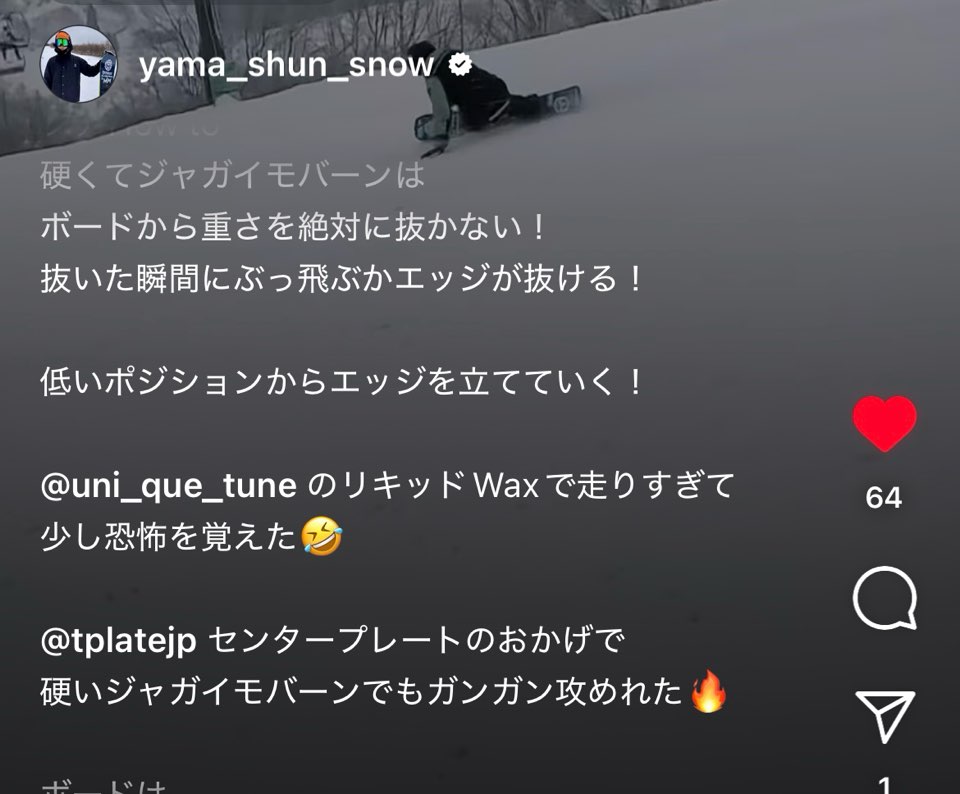The image size is (960, 794).
Task: Tap caption line ボードから重さを絶対に抜かない
Action: click(x=293, y=227)
